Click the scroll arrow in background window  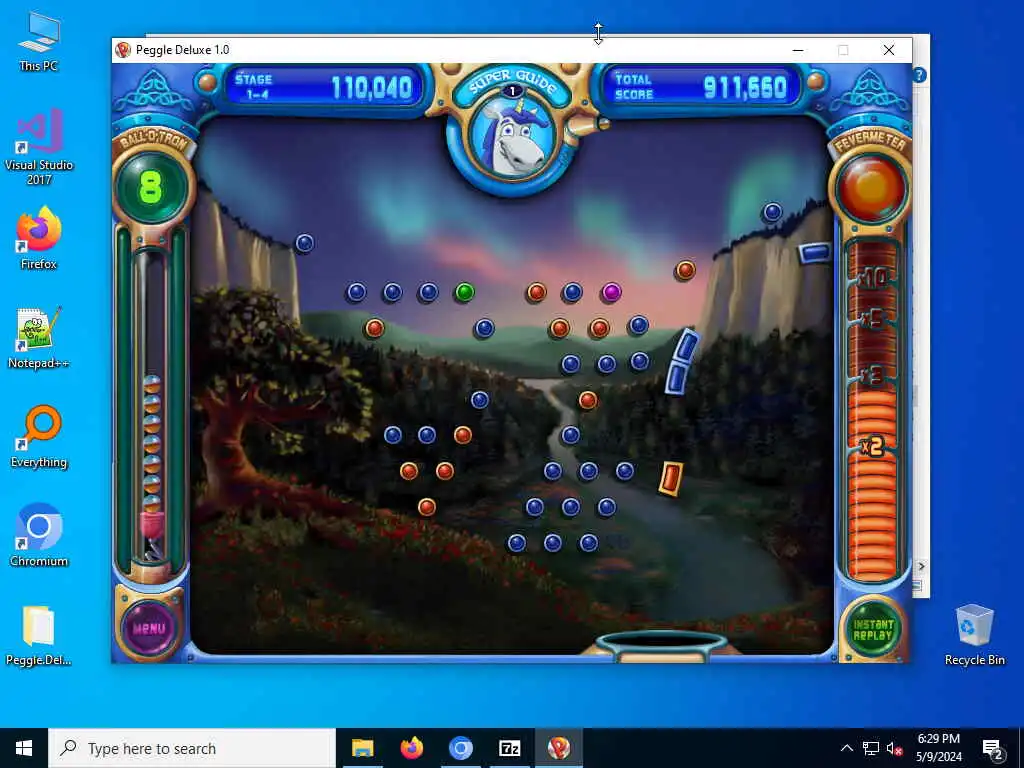[x=921, y=566]
